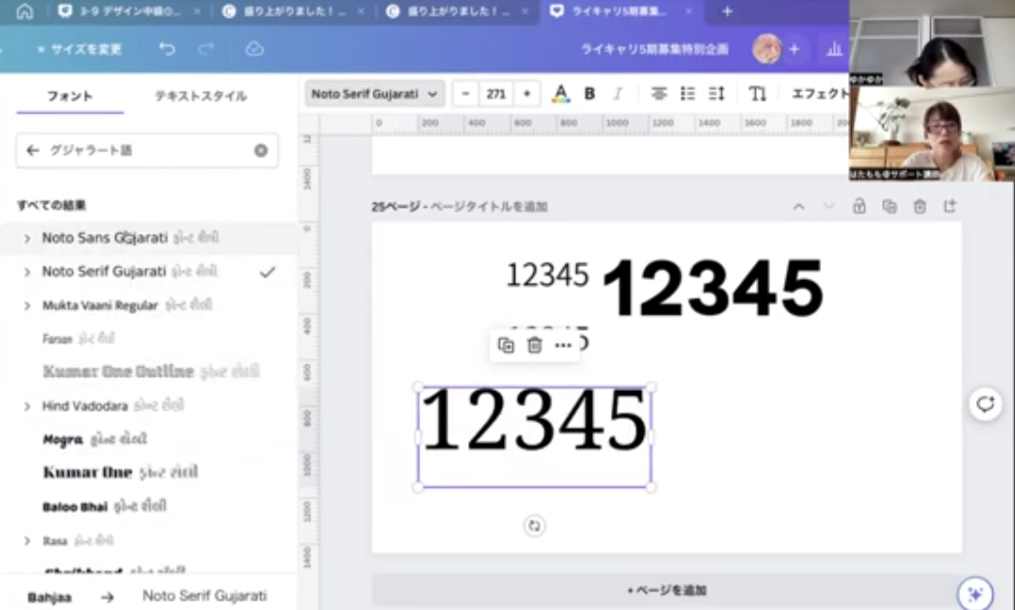Expand Noto Sans Gujarati font variants
Viewport: 1015px width, 610px height.
pos(27,238)
